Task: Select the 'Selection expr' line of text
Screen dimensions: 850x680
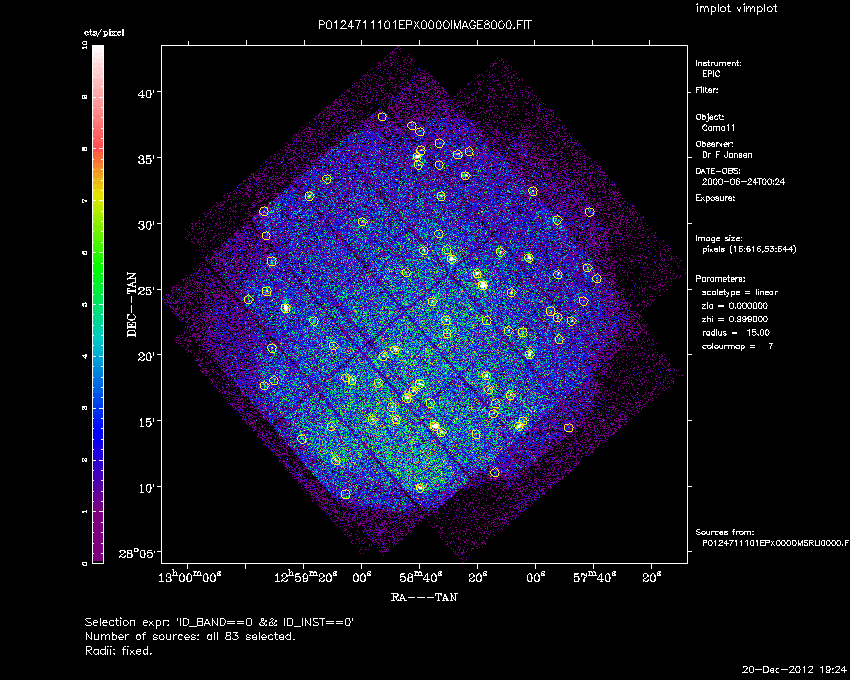Action: [x=220, y=623]
